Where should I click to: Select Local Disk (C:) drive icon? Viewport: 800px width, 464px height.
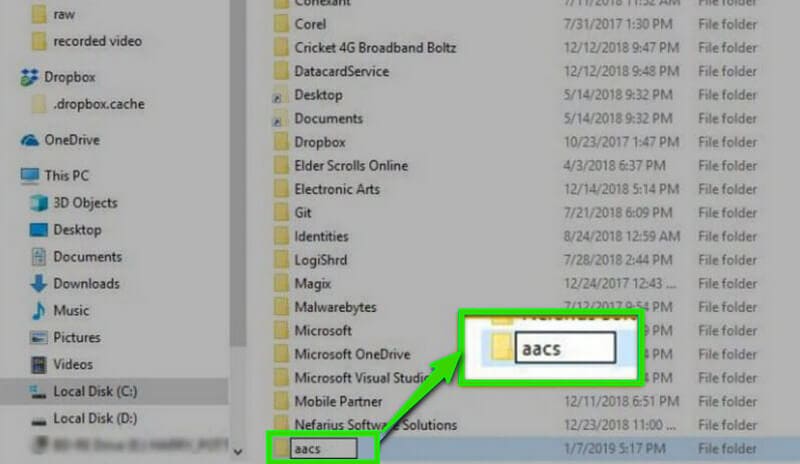pyautogui.click(x=39, y=392)
